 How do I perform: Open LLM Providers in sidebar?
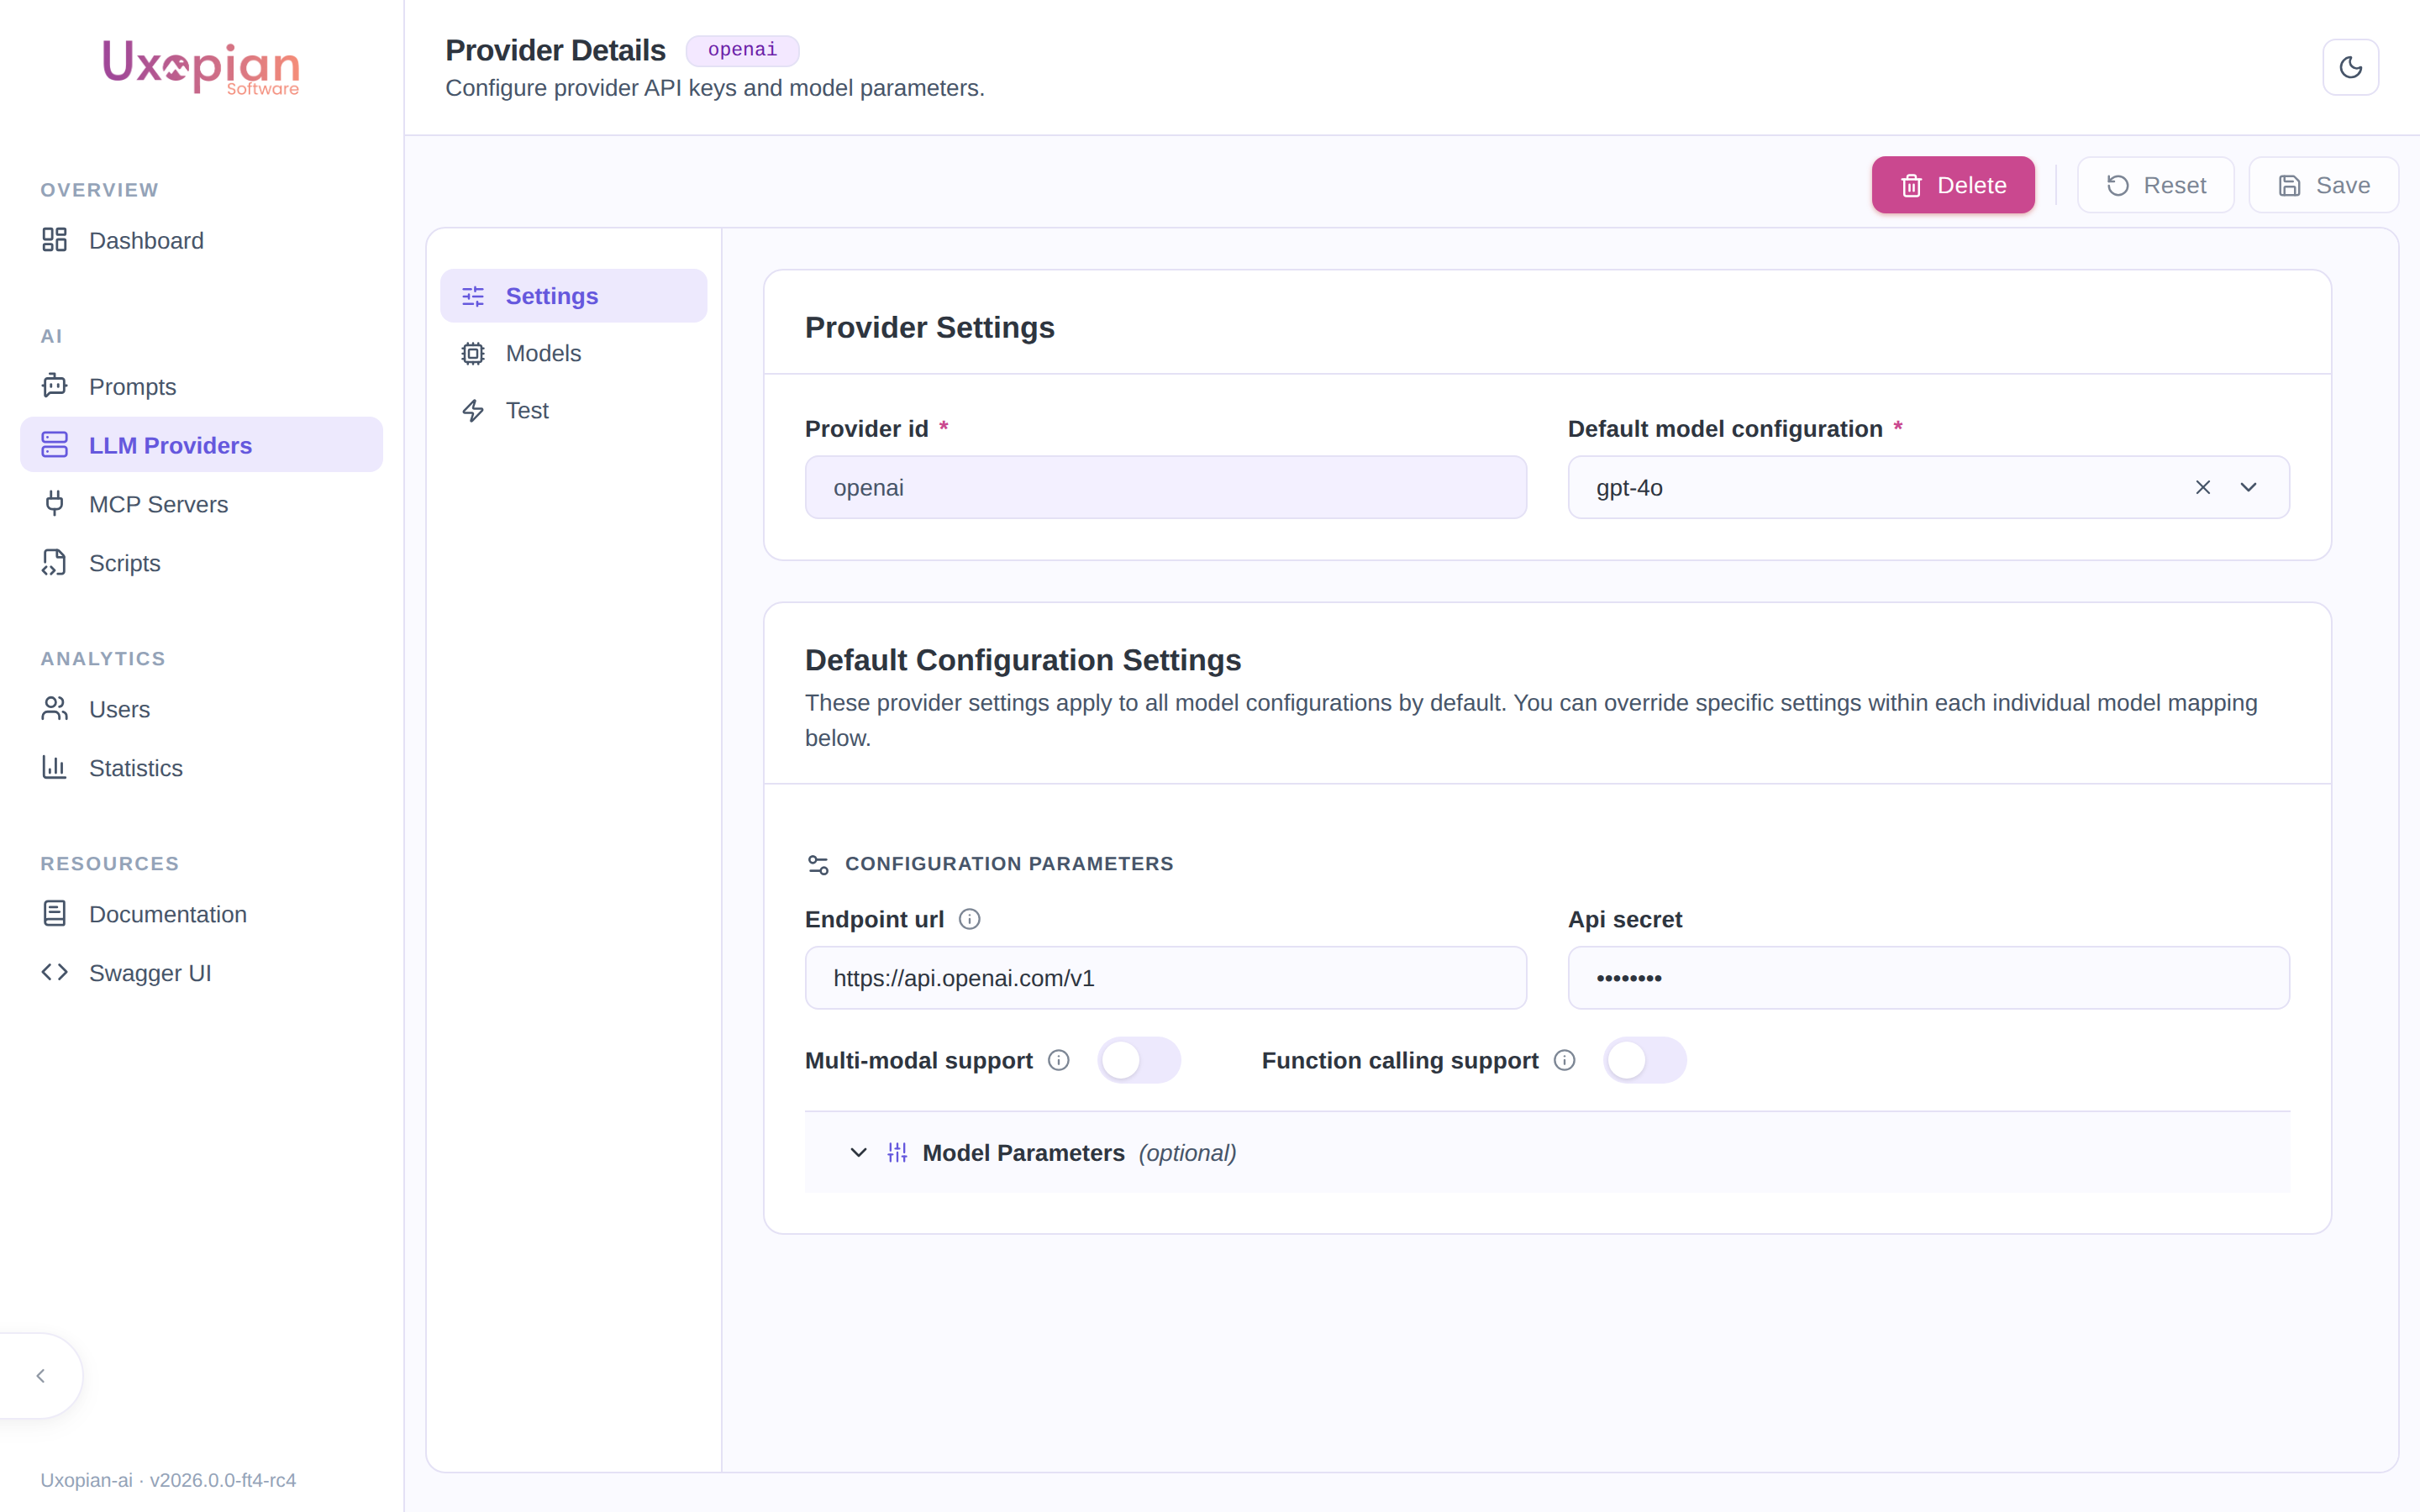point(201,445)
